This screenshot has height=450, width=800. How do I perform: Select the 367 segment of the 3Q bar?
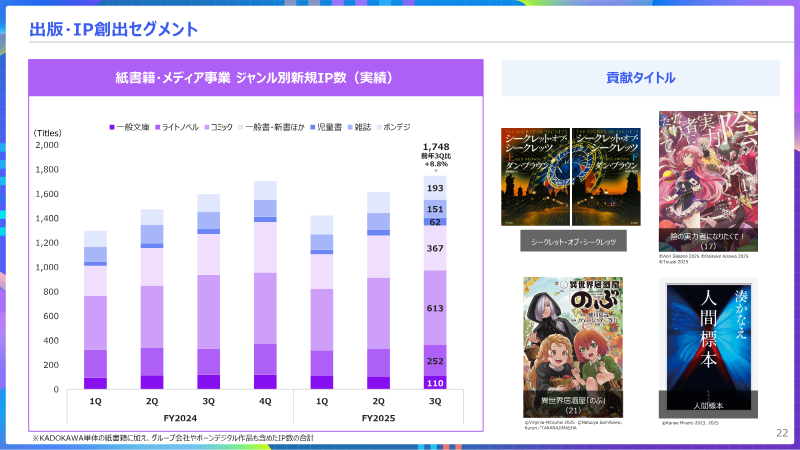point(435,248)
